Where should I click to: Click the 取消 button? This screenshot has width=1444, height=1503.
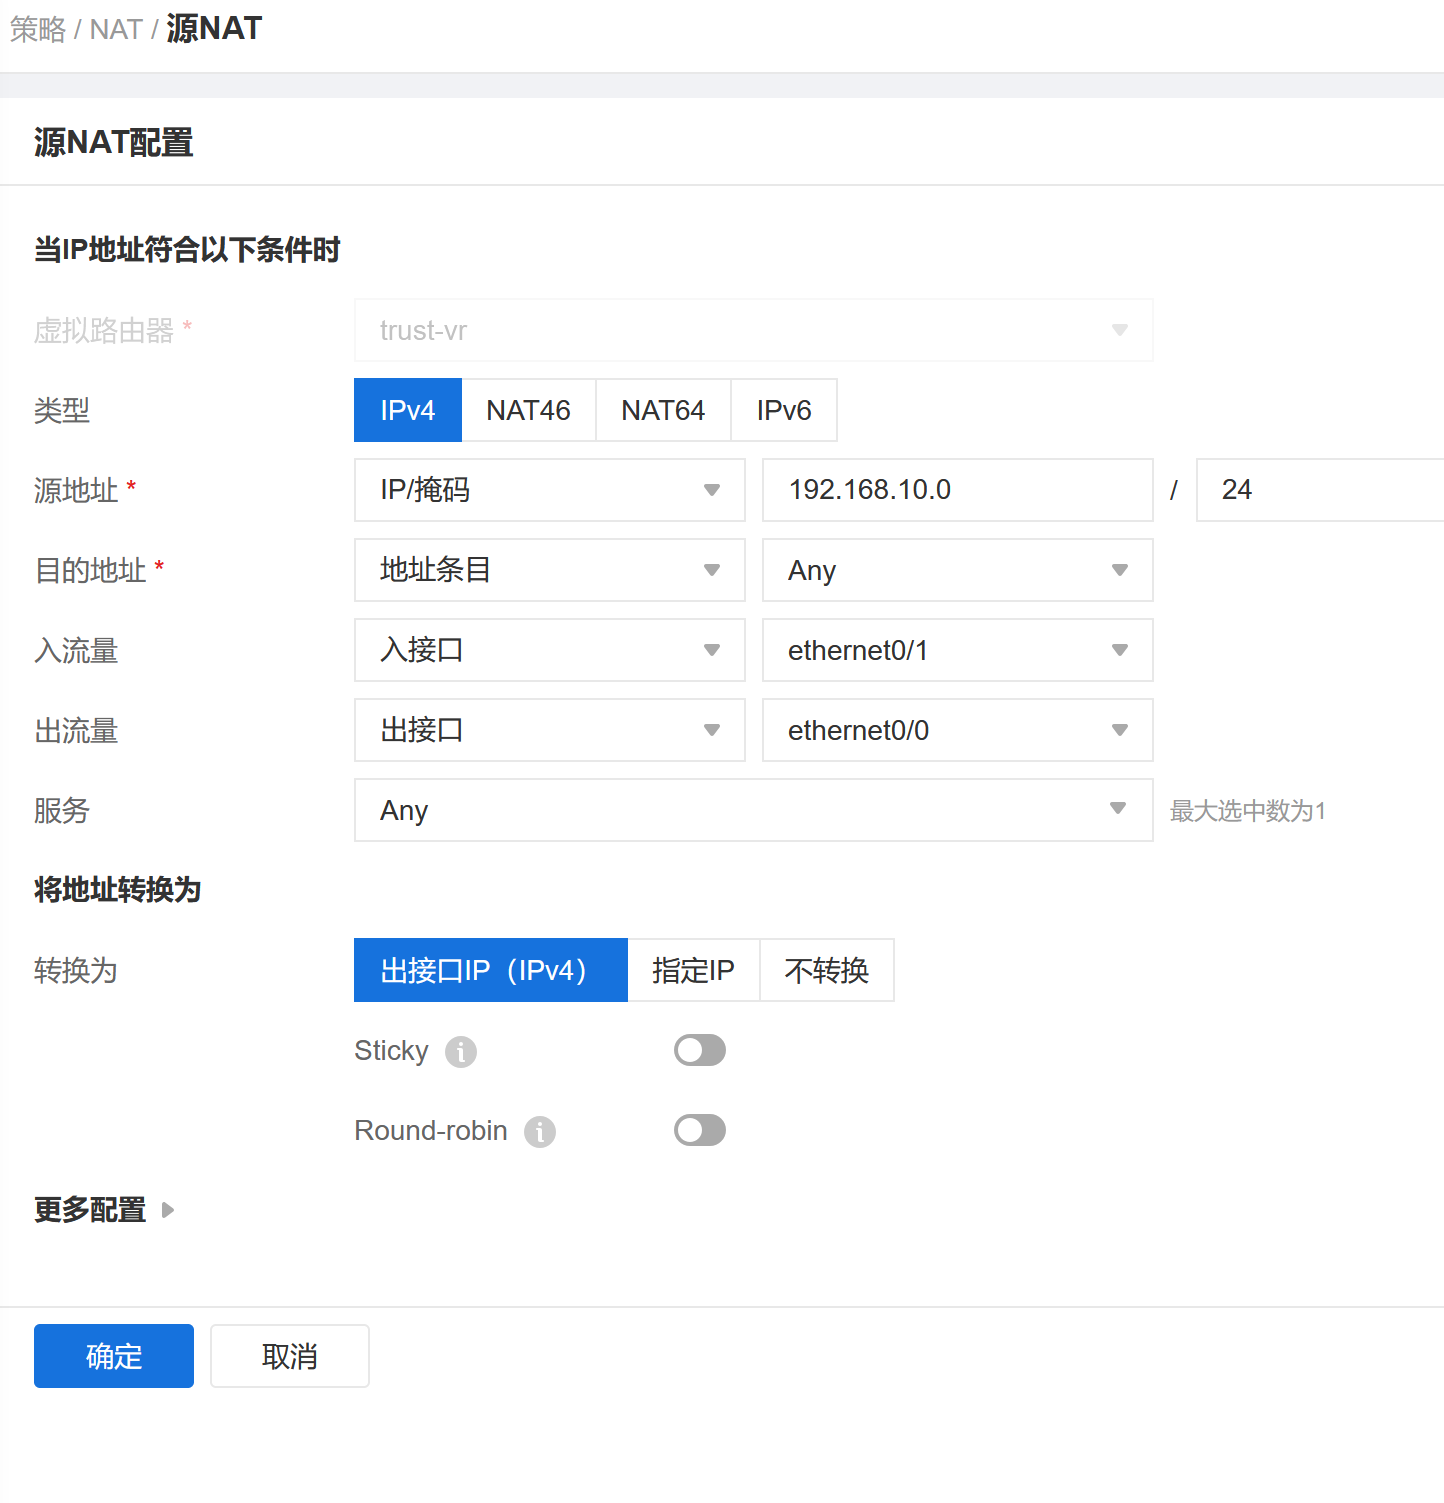(290, 1356)
